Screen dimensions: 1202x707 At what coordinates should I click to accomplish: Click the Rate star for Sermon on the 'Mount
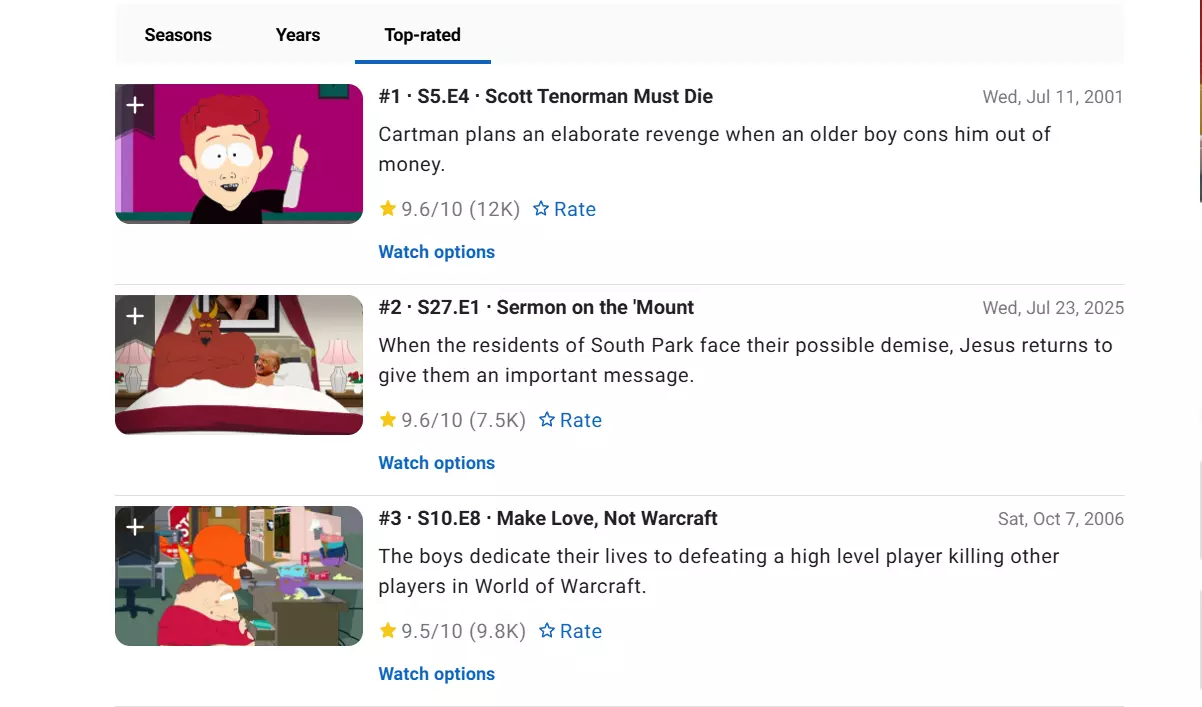(570, 420)
